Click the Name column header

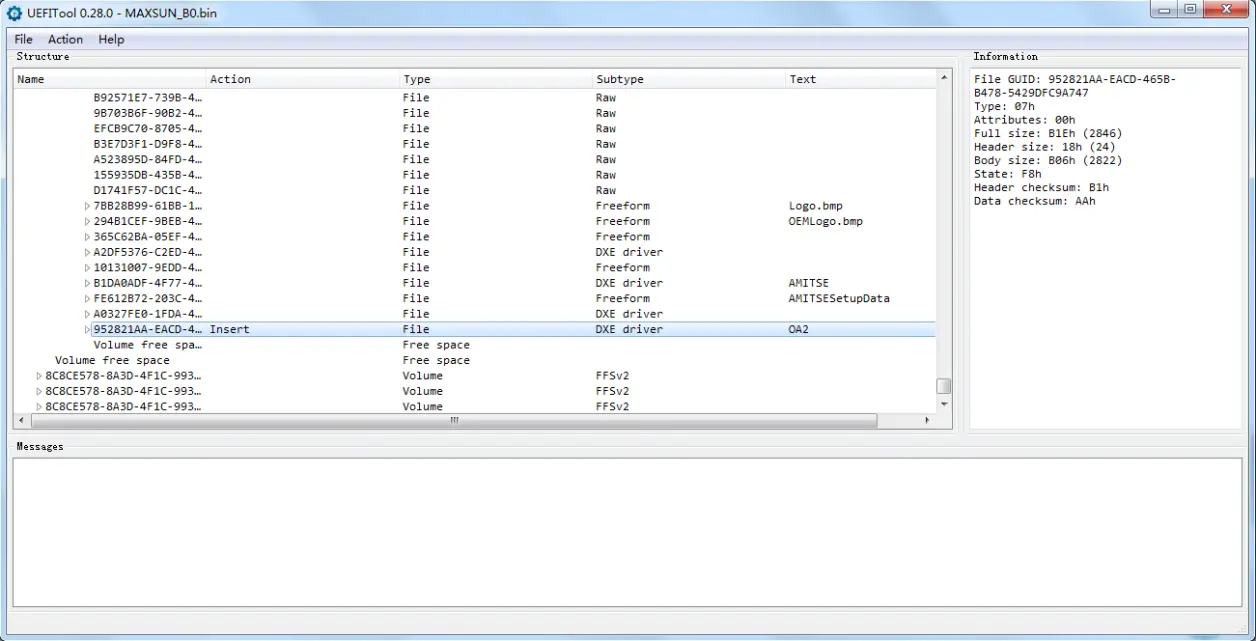coord(110,79)
